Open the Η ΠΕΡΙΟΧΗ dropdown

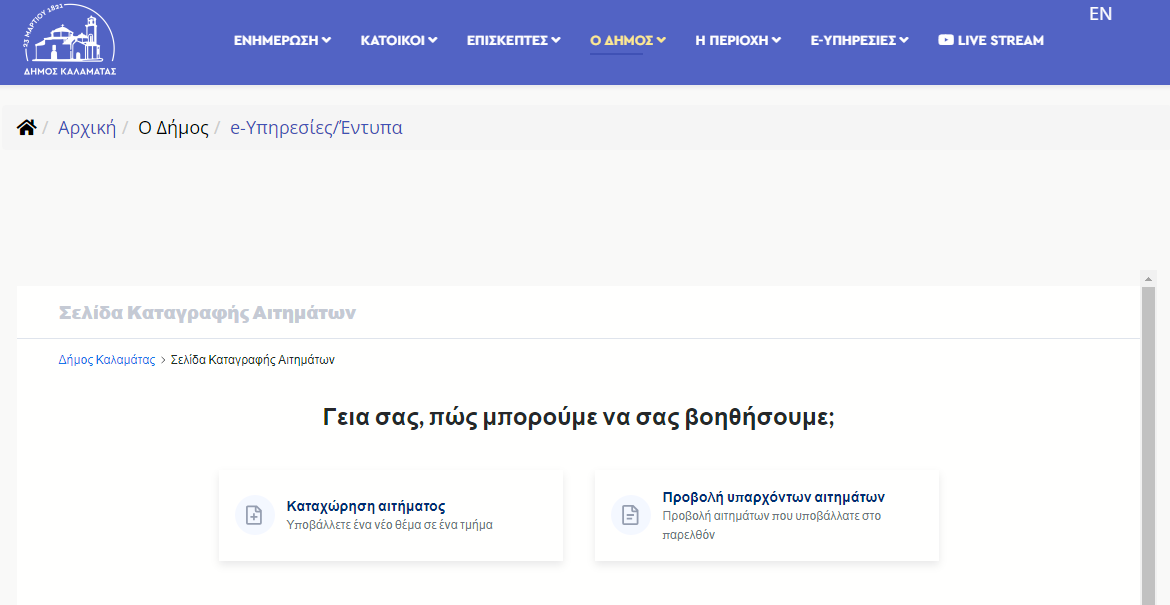click(737, 40)
